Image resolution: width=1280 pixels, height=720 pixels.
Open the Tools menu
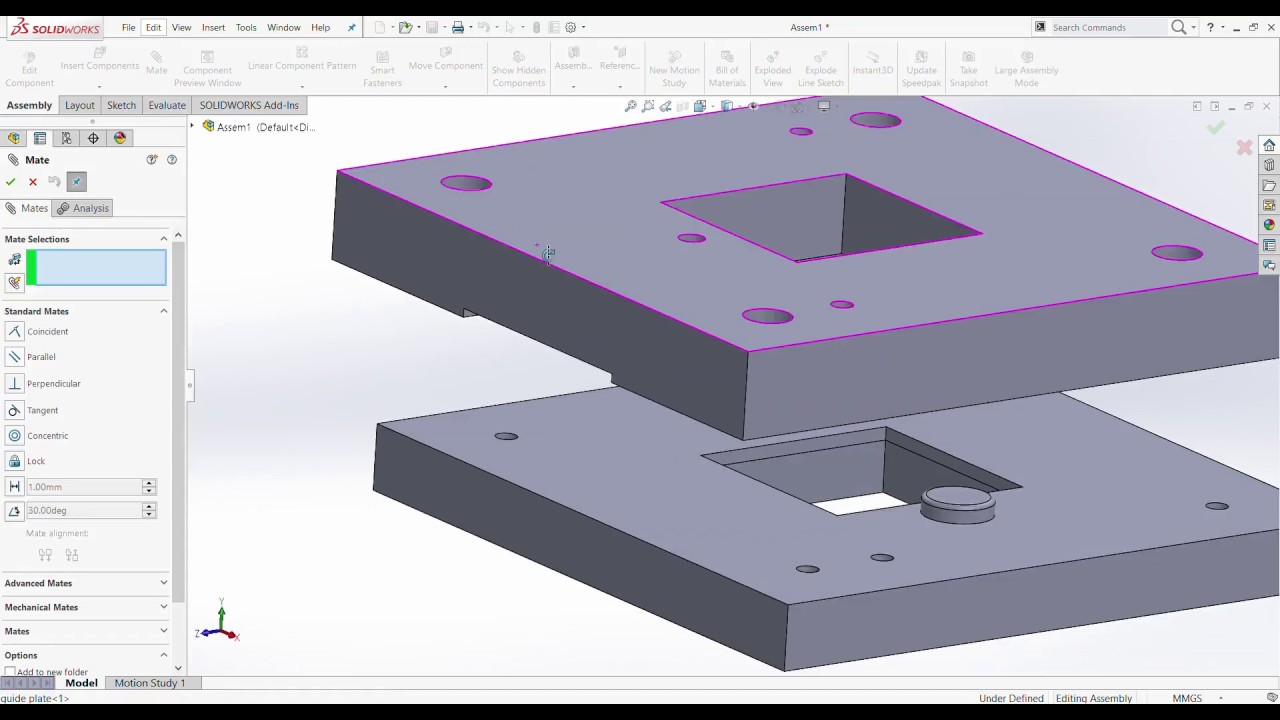coord(246,28)
